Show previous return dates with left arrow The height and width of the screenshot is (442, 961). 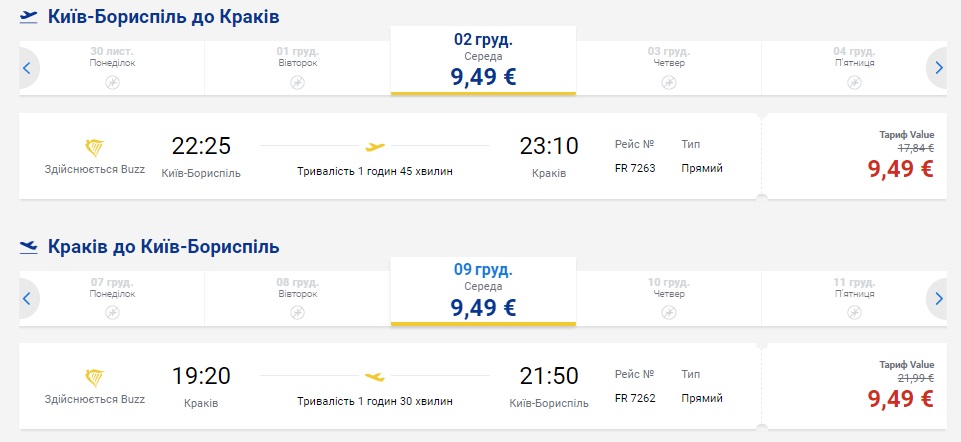28,297
